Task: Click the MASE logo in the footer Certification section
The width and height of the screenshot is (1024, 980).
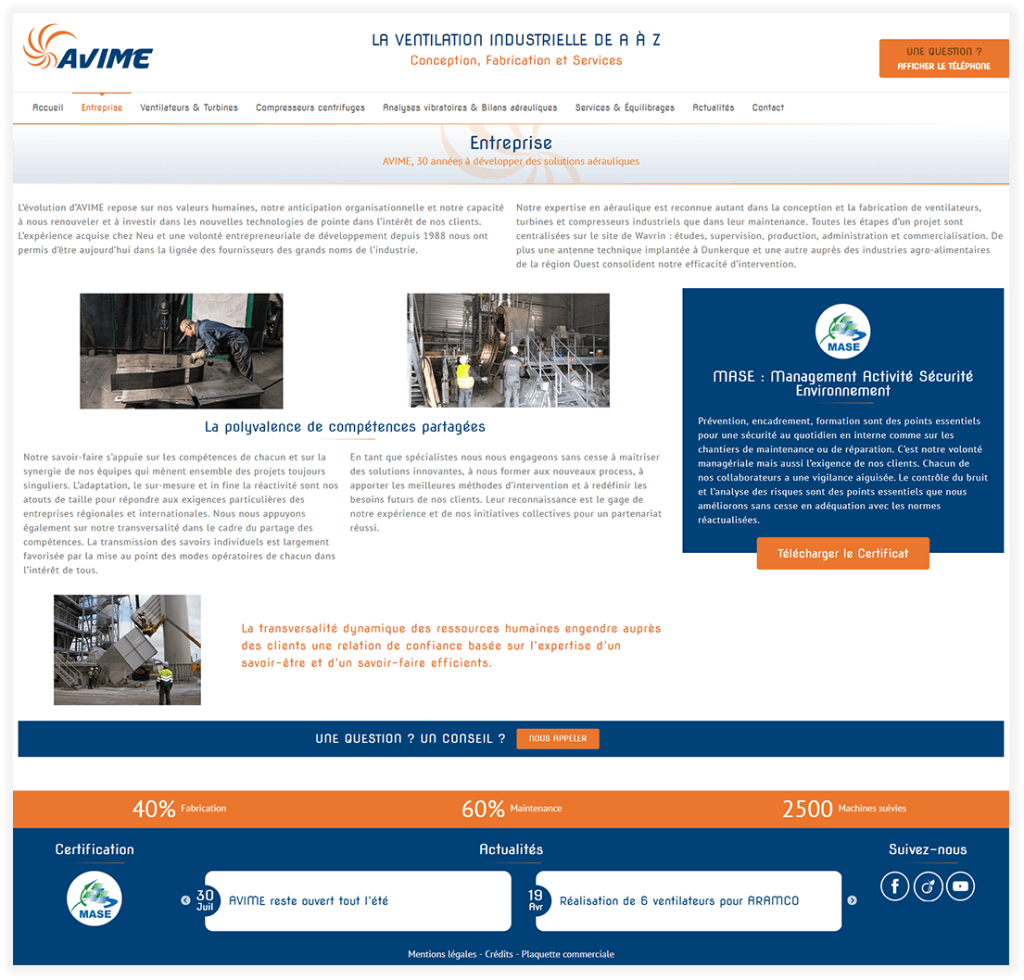Action: pyautogui.click(x=94, y=898)
